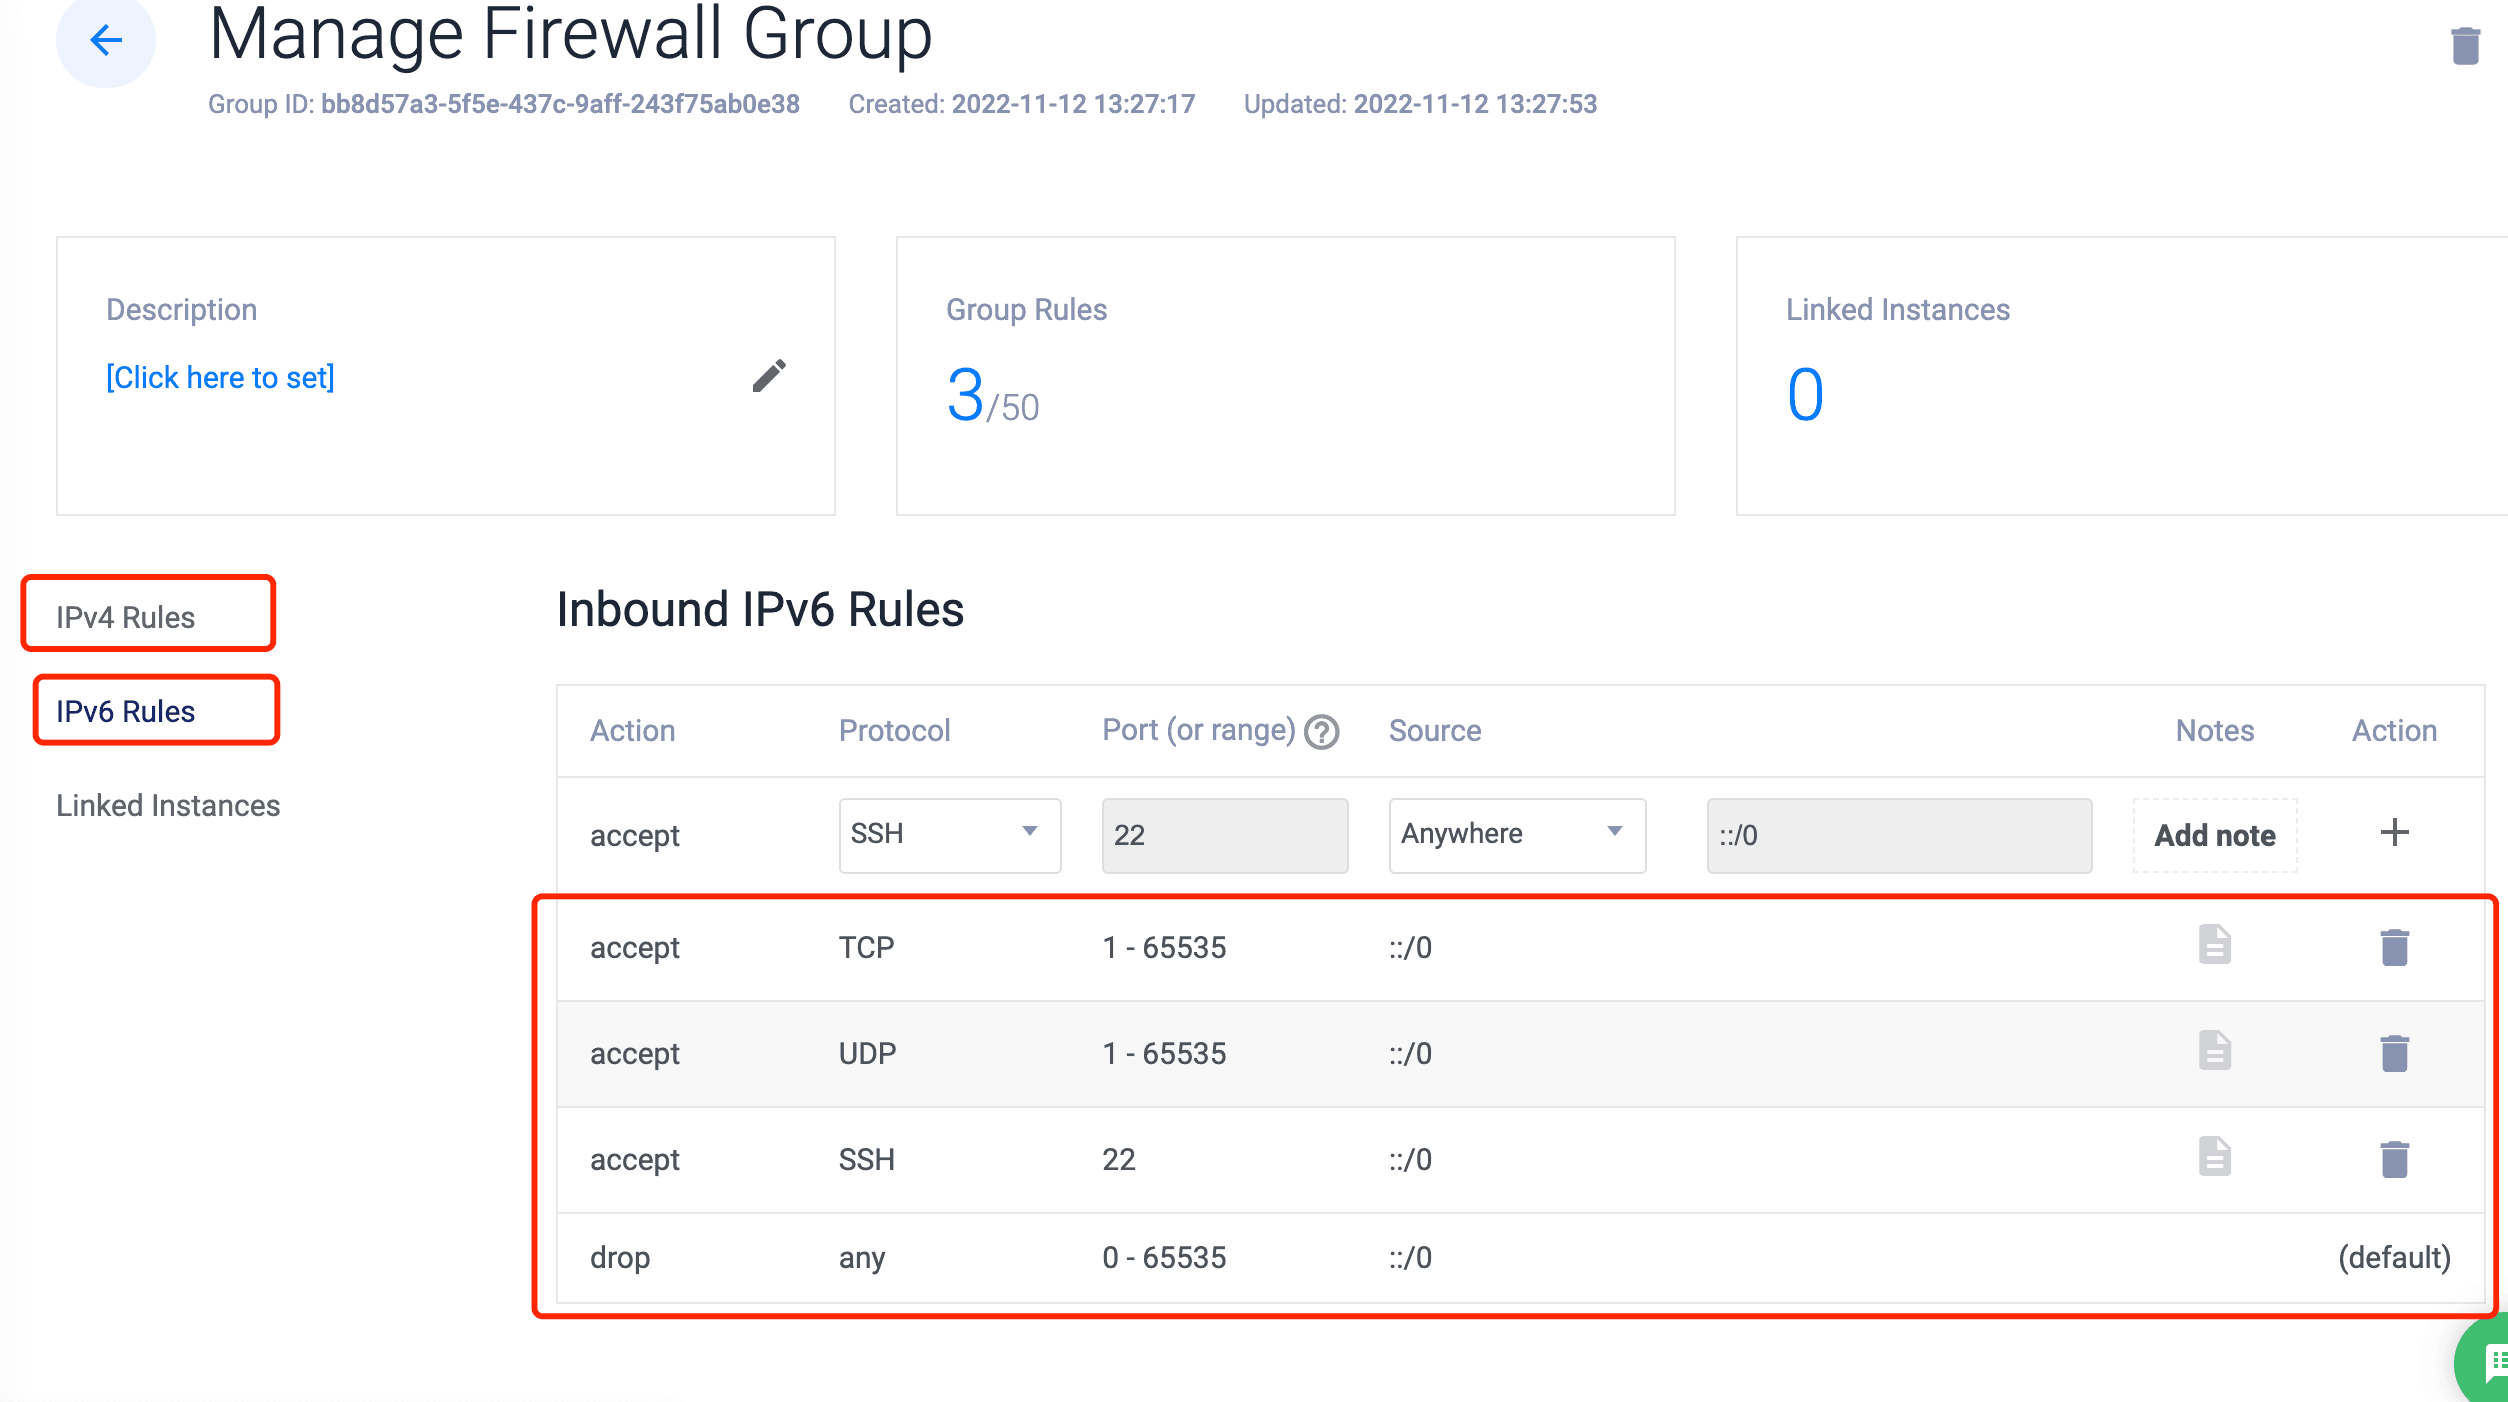View note icon for TCP rule
Image resolution: width=2508 pixels, height=1402 pixels.
click(2215, 945)
